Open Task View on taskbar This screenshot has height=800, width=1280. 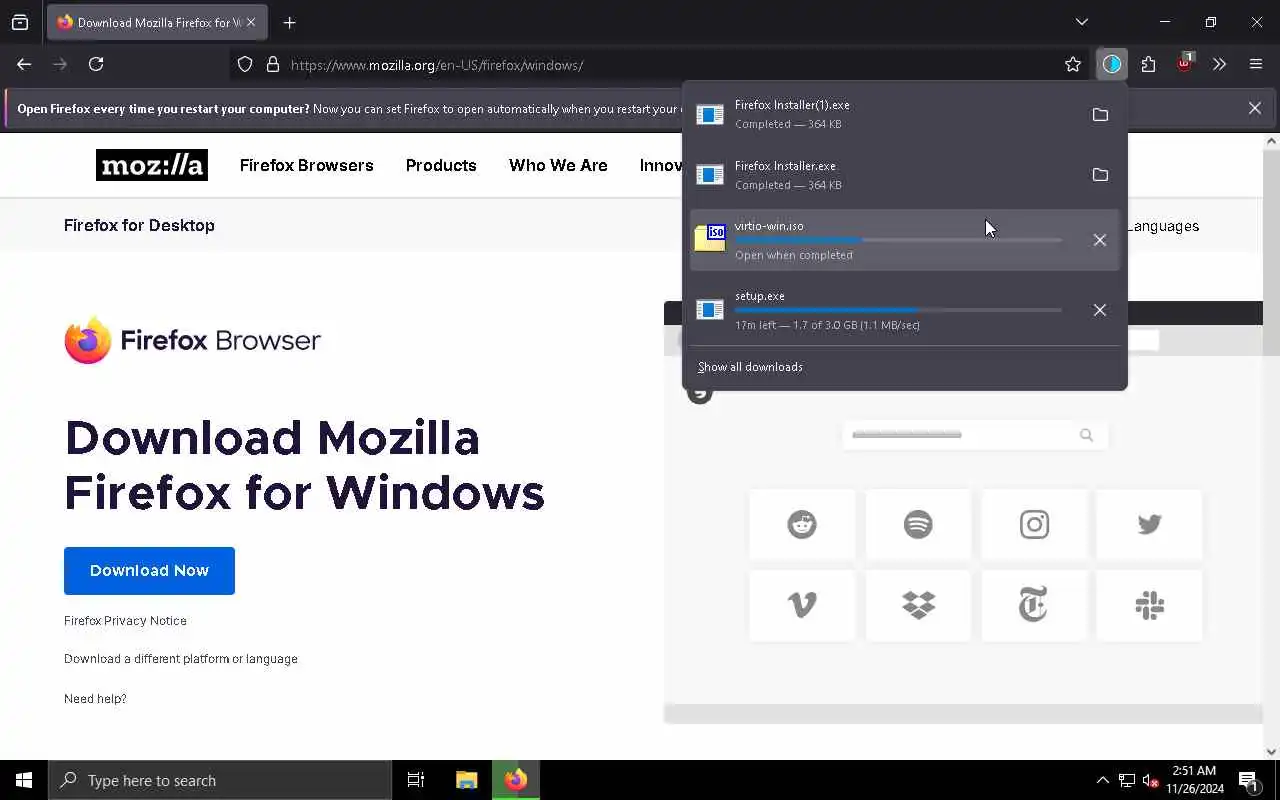point(416,780)
